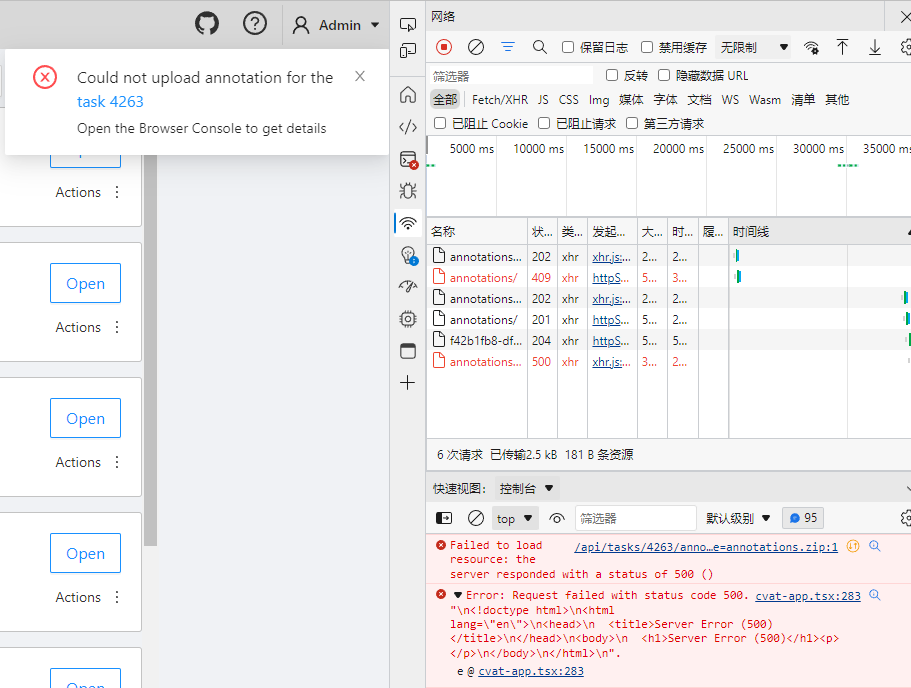Open cvat-app.tsx:283 stack trace link
911x688 pixels.
click(x=531, y=671)
